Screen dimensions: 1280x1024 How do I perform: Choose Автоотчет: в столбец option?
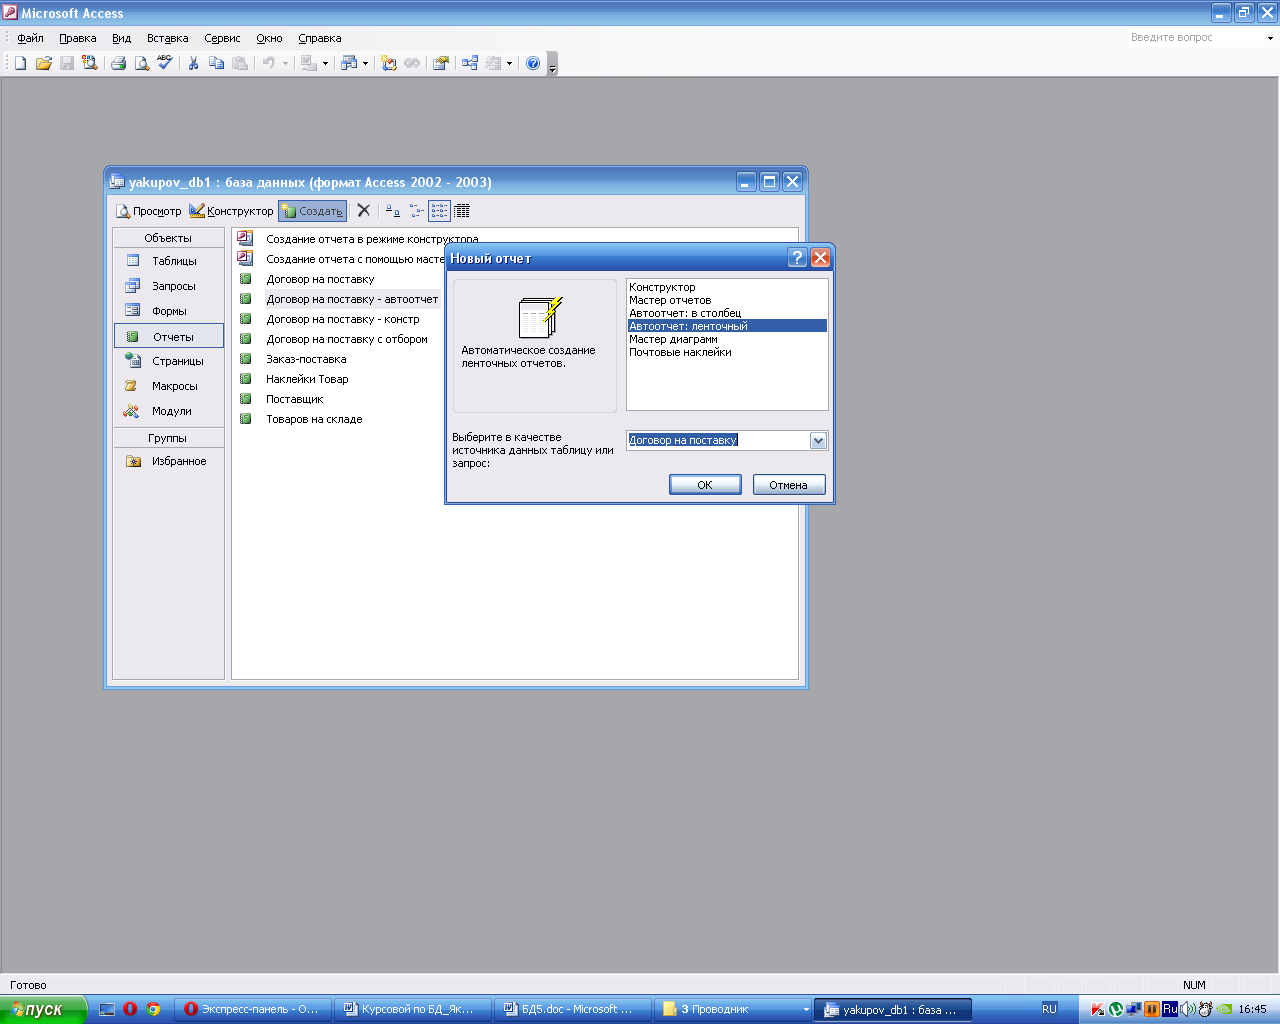(727, 313)
